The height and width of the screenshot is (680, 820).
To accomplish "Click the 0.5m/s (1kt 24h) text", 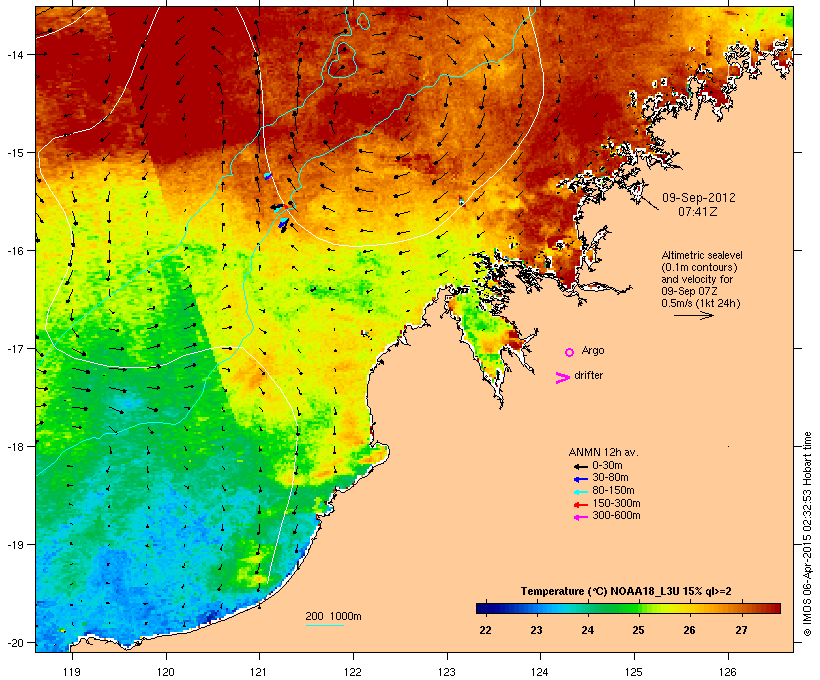I will (701, 303).
